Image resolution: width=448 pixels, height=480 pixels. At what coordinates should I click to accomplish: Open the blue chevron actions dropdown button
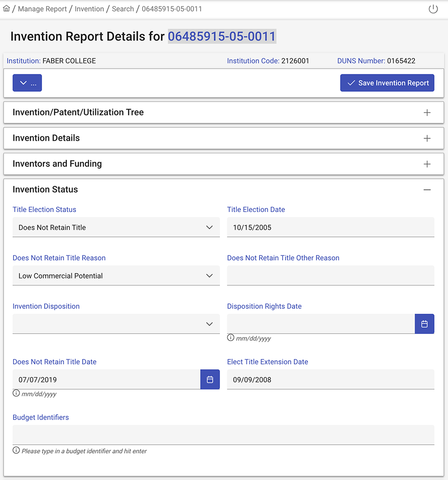point(27,83)
